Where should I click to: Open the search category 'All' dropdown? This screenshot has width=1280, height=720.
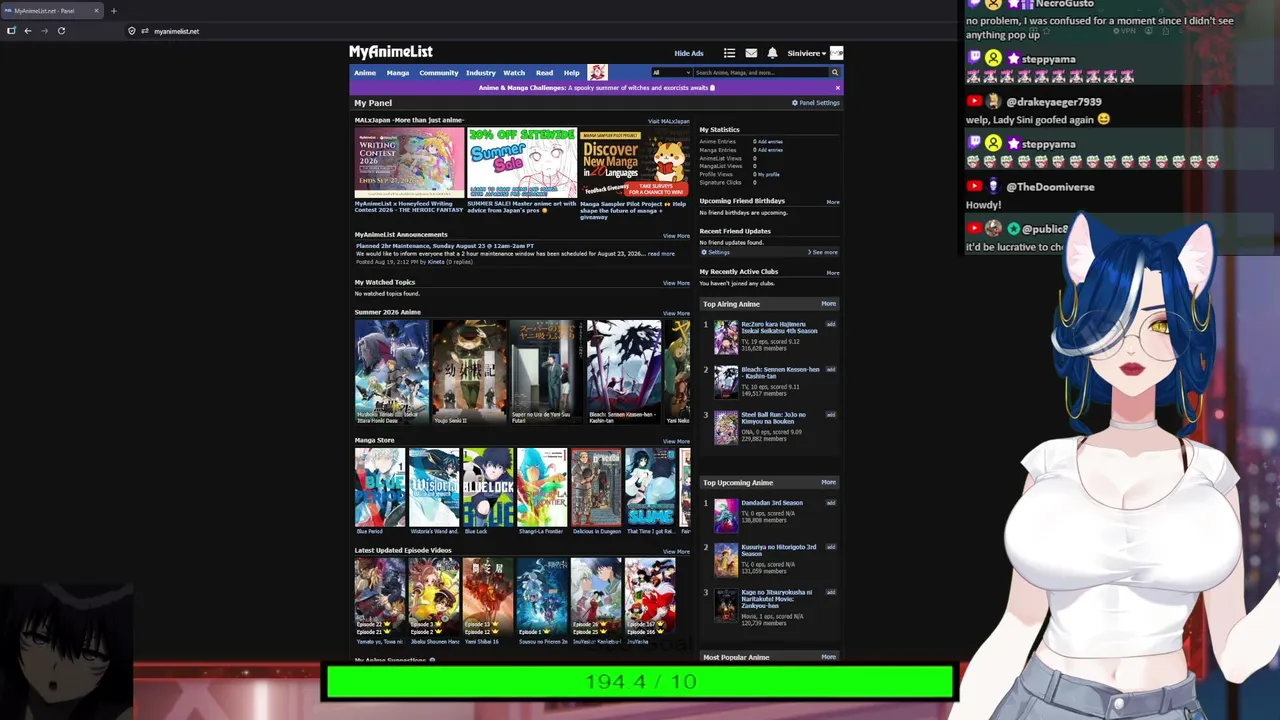[671, 72]
